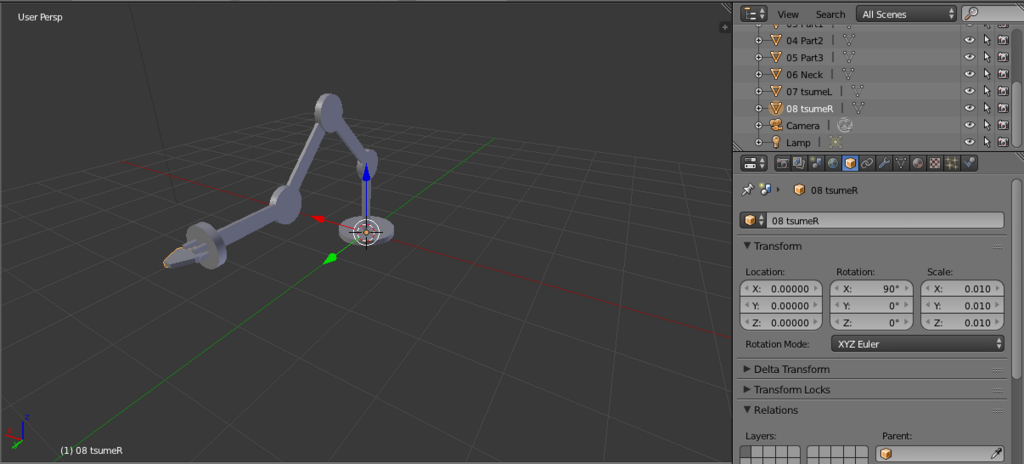
Task: Click the red X-axis manipulator arrow
Action: tap(317, 218)
